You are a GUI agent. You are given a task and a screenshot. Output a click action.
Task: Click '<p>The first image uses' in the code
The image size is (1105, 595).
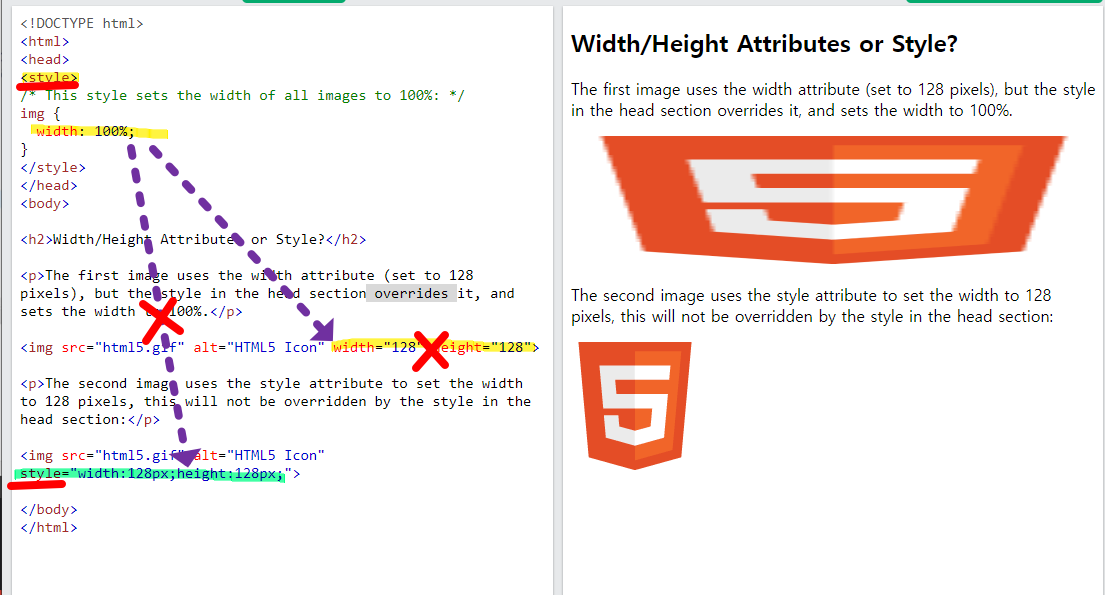coord(115,276)
